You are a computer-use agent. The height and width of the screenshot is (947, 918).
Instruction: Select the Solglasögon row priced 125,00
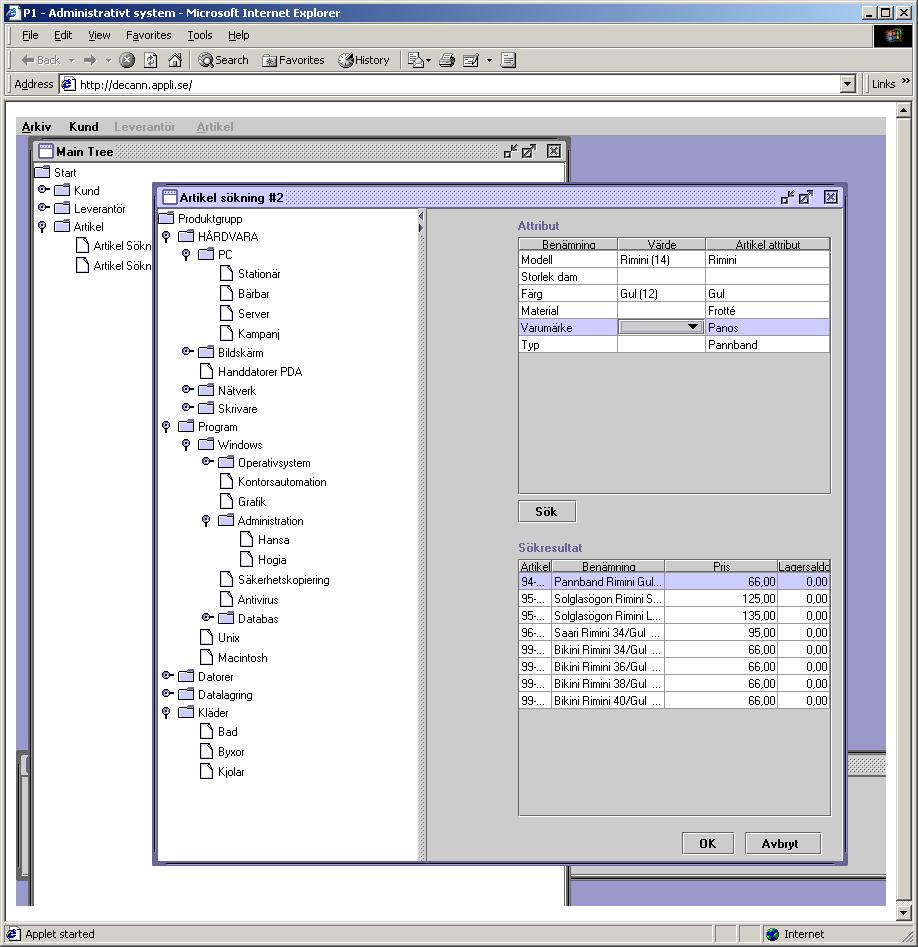pos(607,599)
